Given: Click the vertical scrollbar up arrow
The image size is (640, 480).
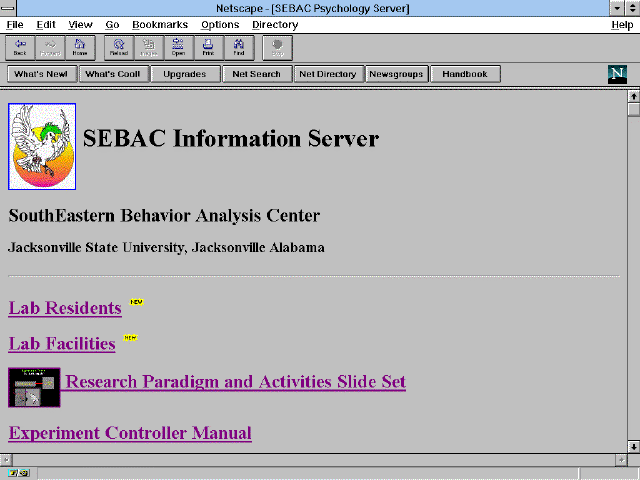Looking at the screenshot, I should tap(633, 97).
